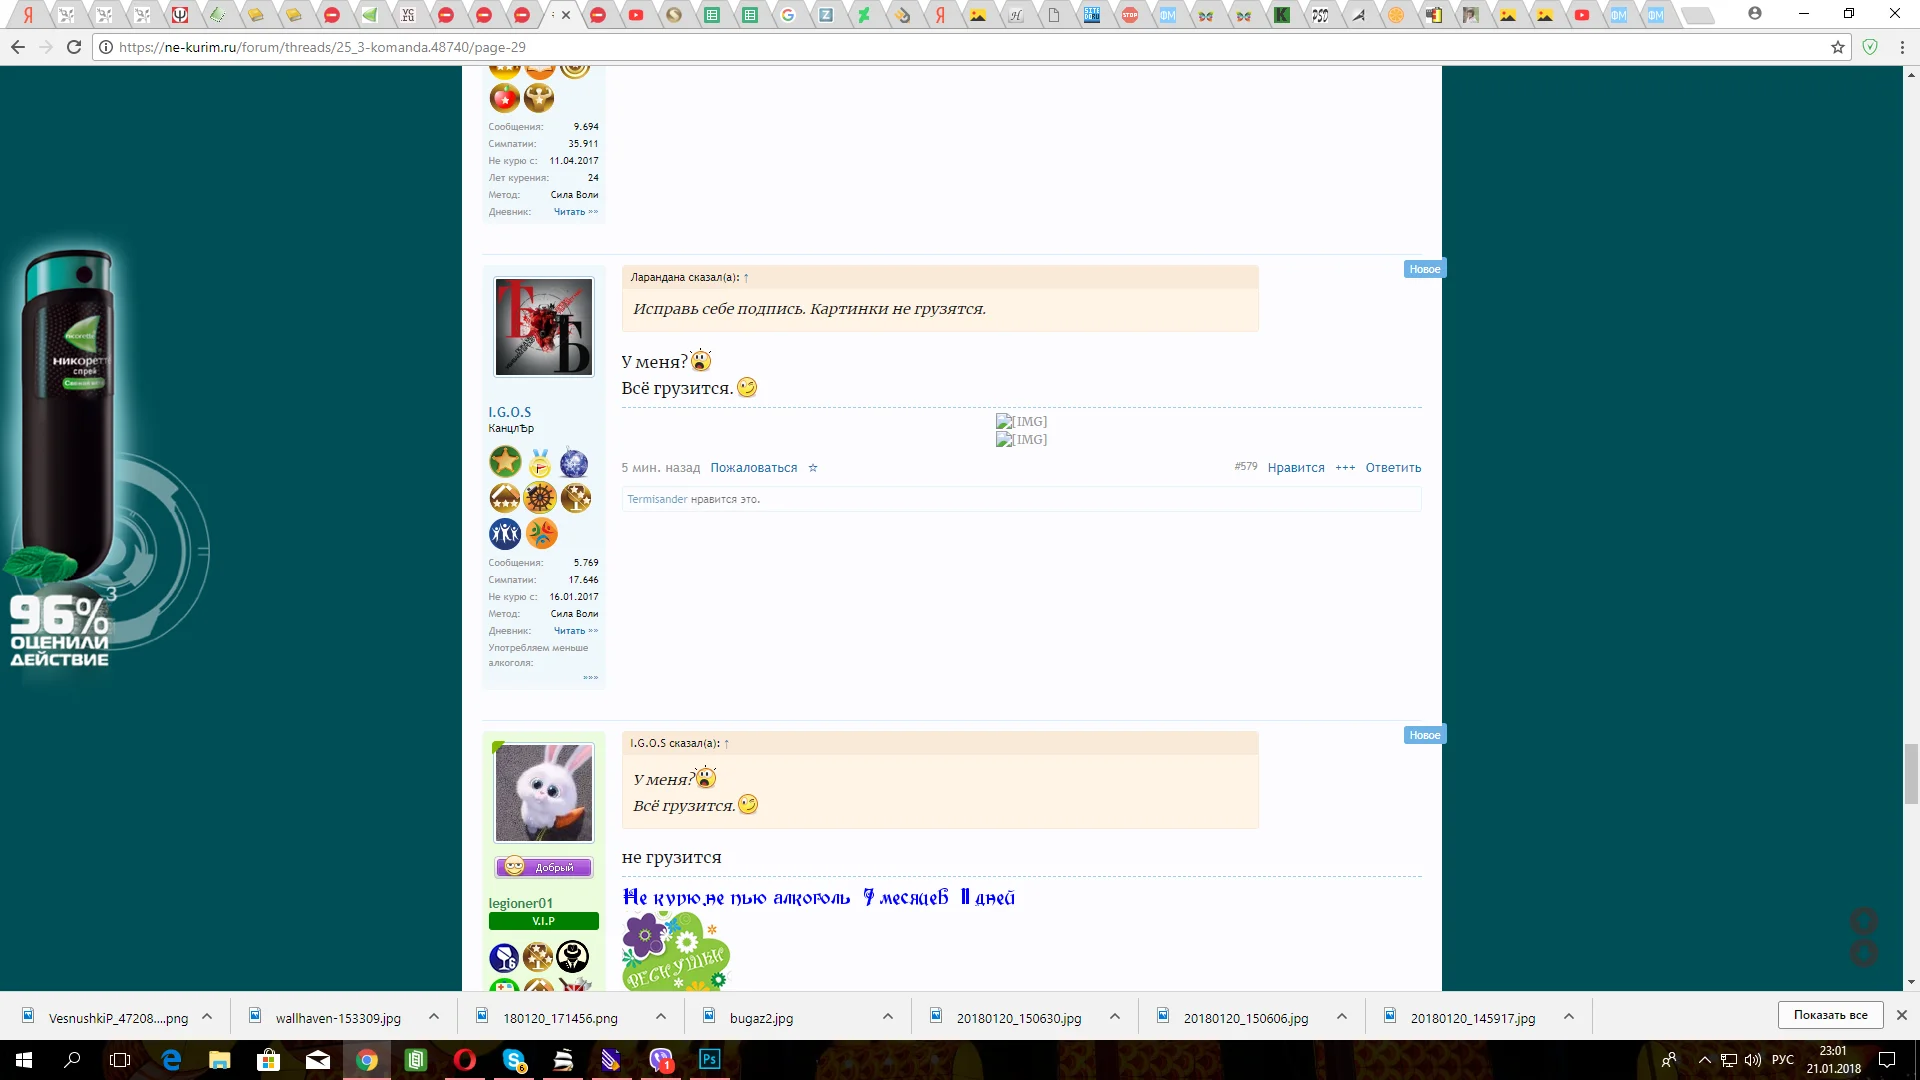
Task: Open the three-plus menu in post #579
Action: pos(1345,468)
